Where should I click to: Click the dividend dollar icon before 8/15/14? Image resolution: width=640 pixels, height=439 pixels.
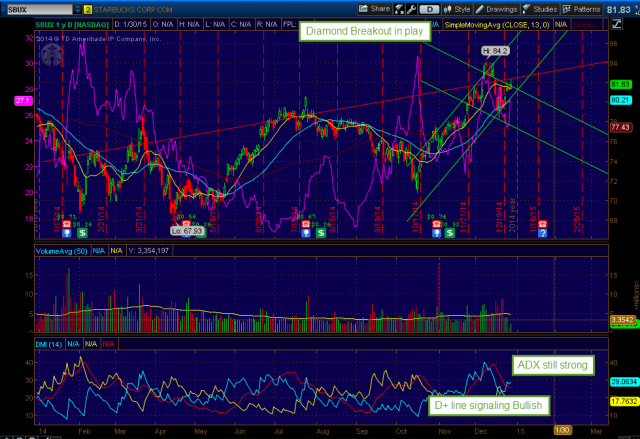(x=321, y=233)
